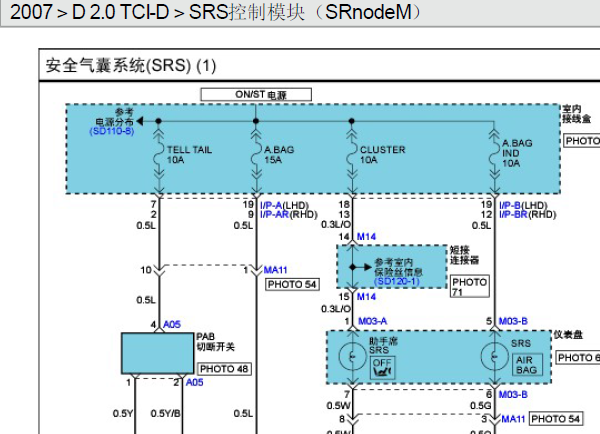Open the M03-A connector link
This screenshot has height=434, width=600.
click(x=372, y=321)
